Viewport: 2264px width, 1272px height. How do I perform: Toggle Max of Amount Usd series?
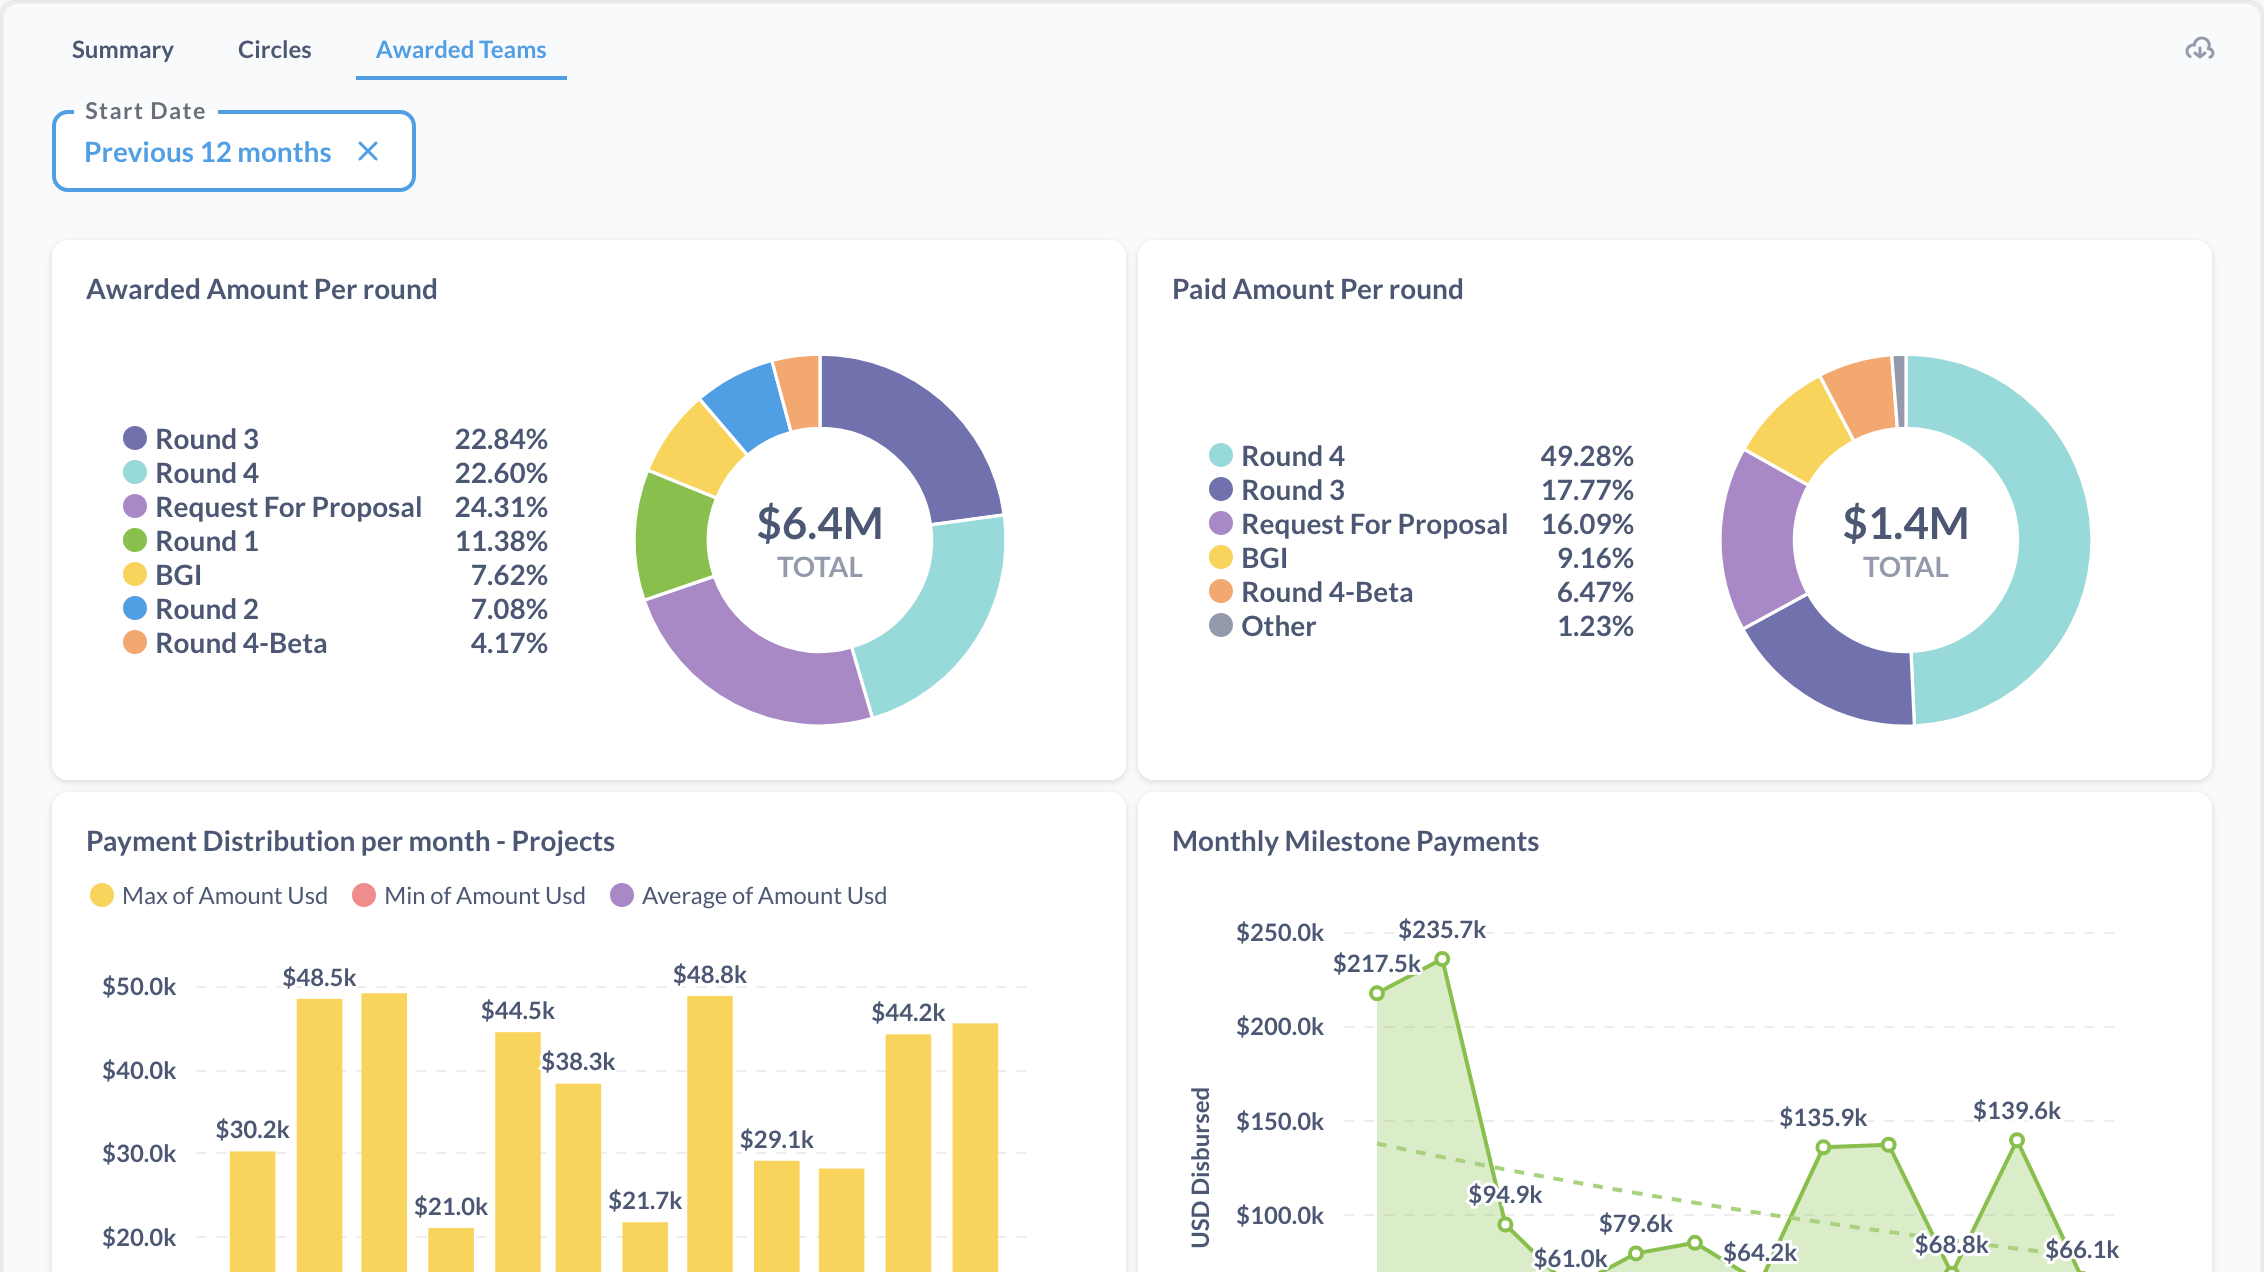pyautogui.click(x=209, y=895)
